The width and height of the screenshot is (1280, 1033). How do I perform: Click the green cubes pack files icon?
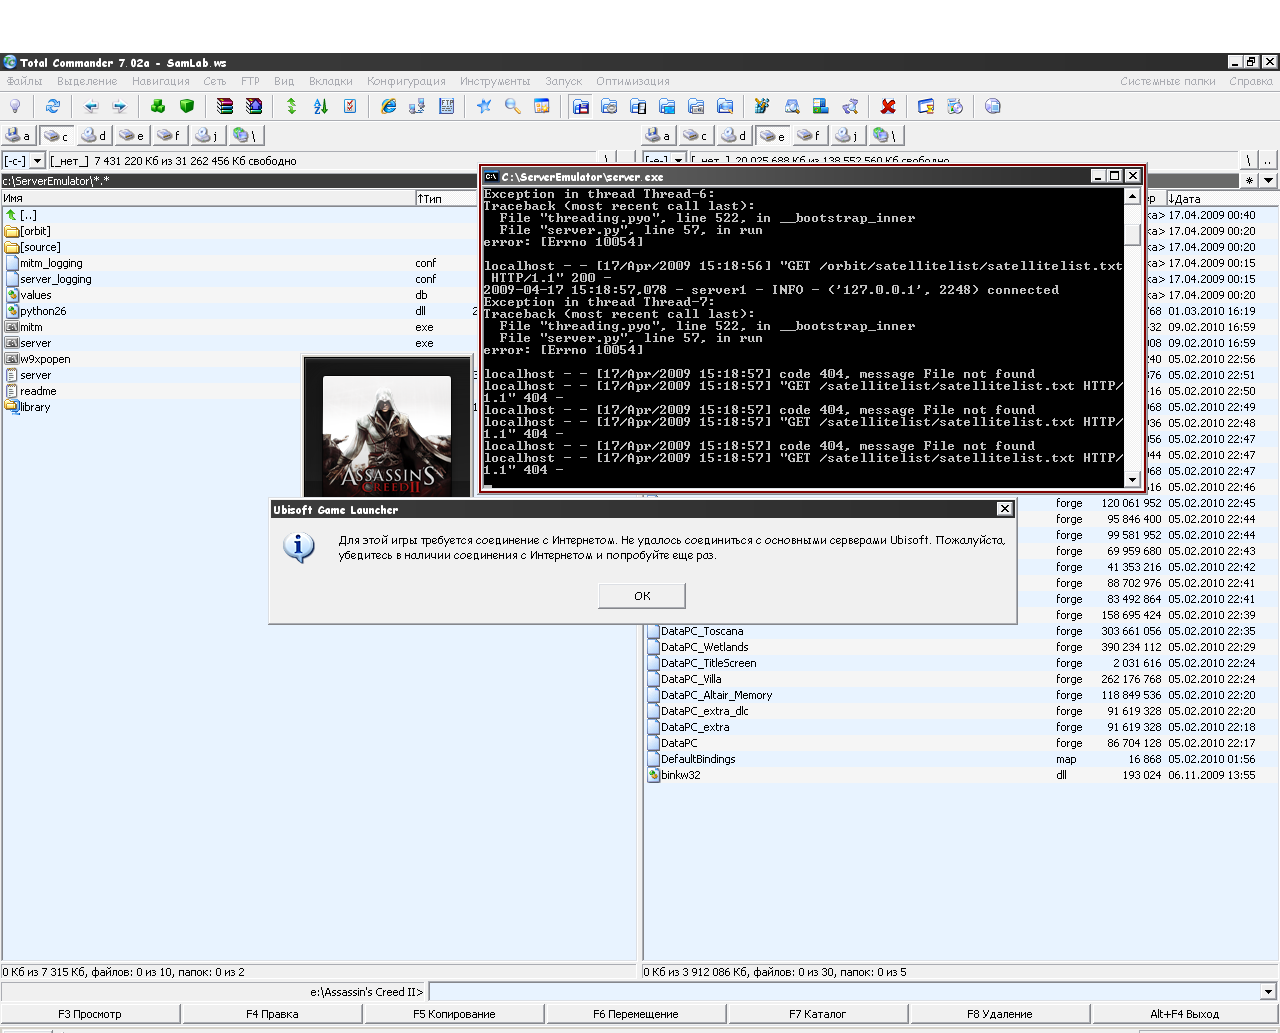[158, 106]
